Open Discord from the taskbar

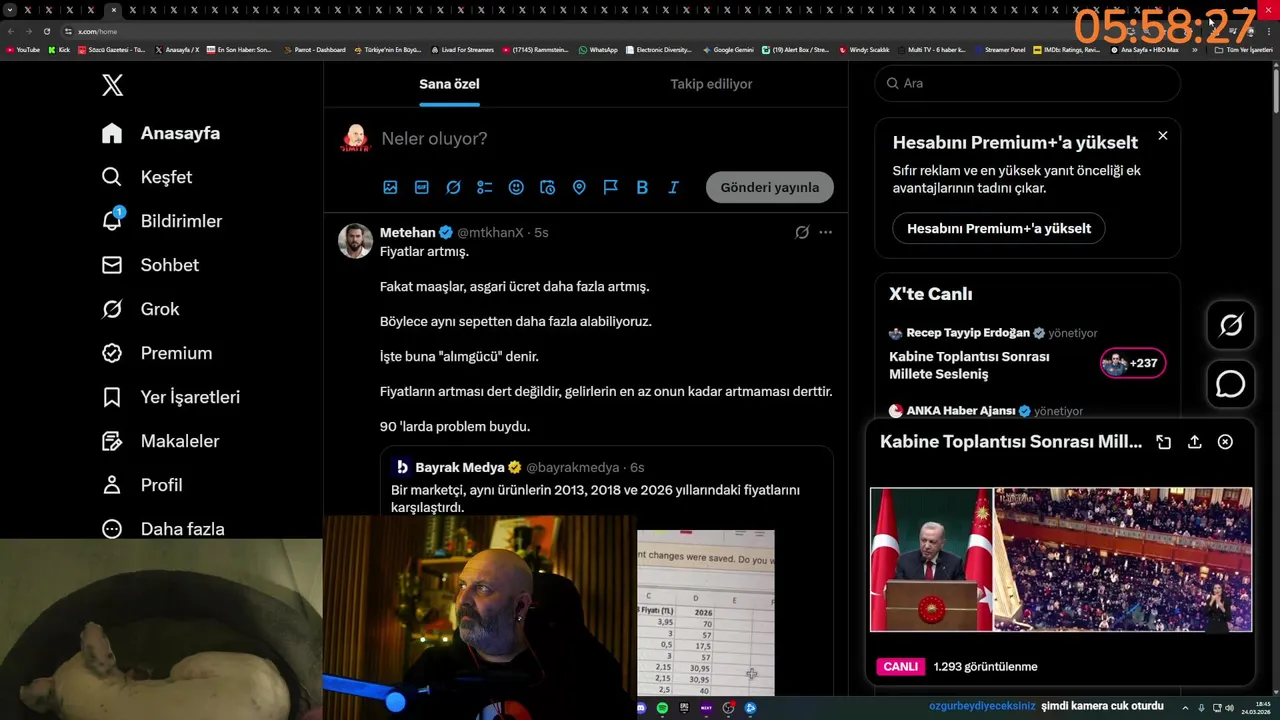(641, 708)
